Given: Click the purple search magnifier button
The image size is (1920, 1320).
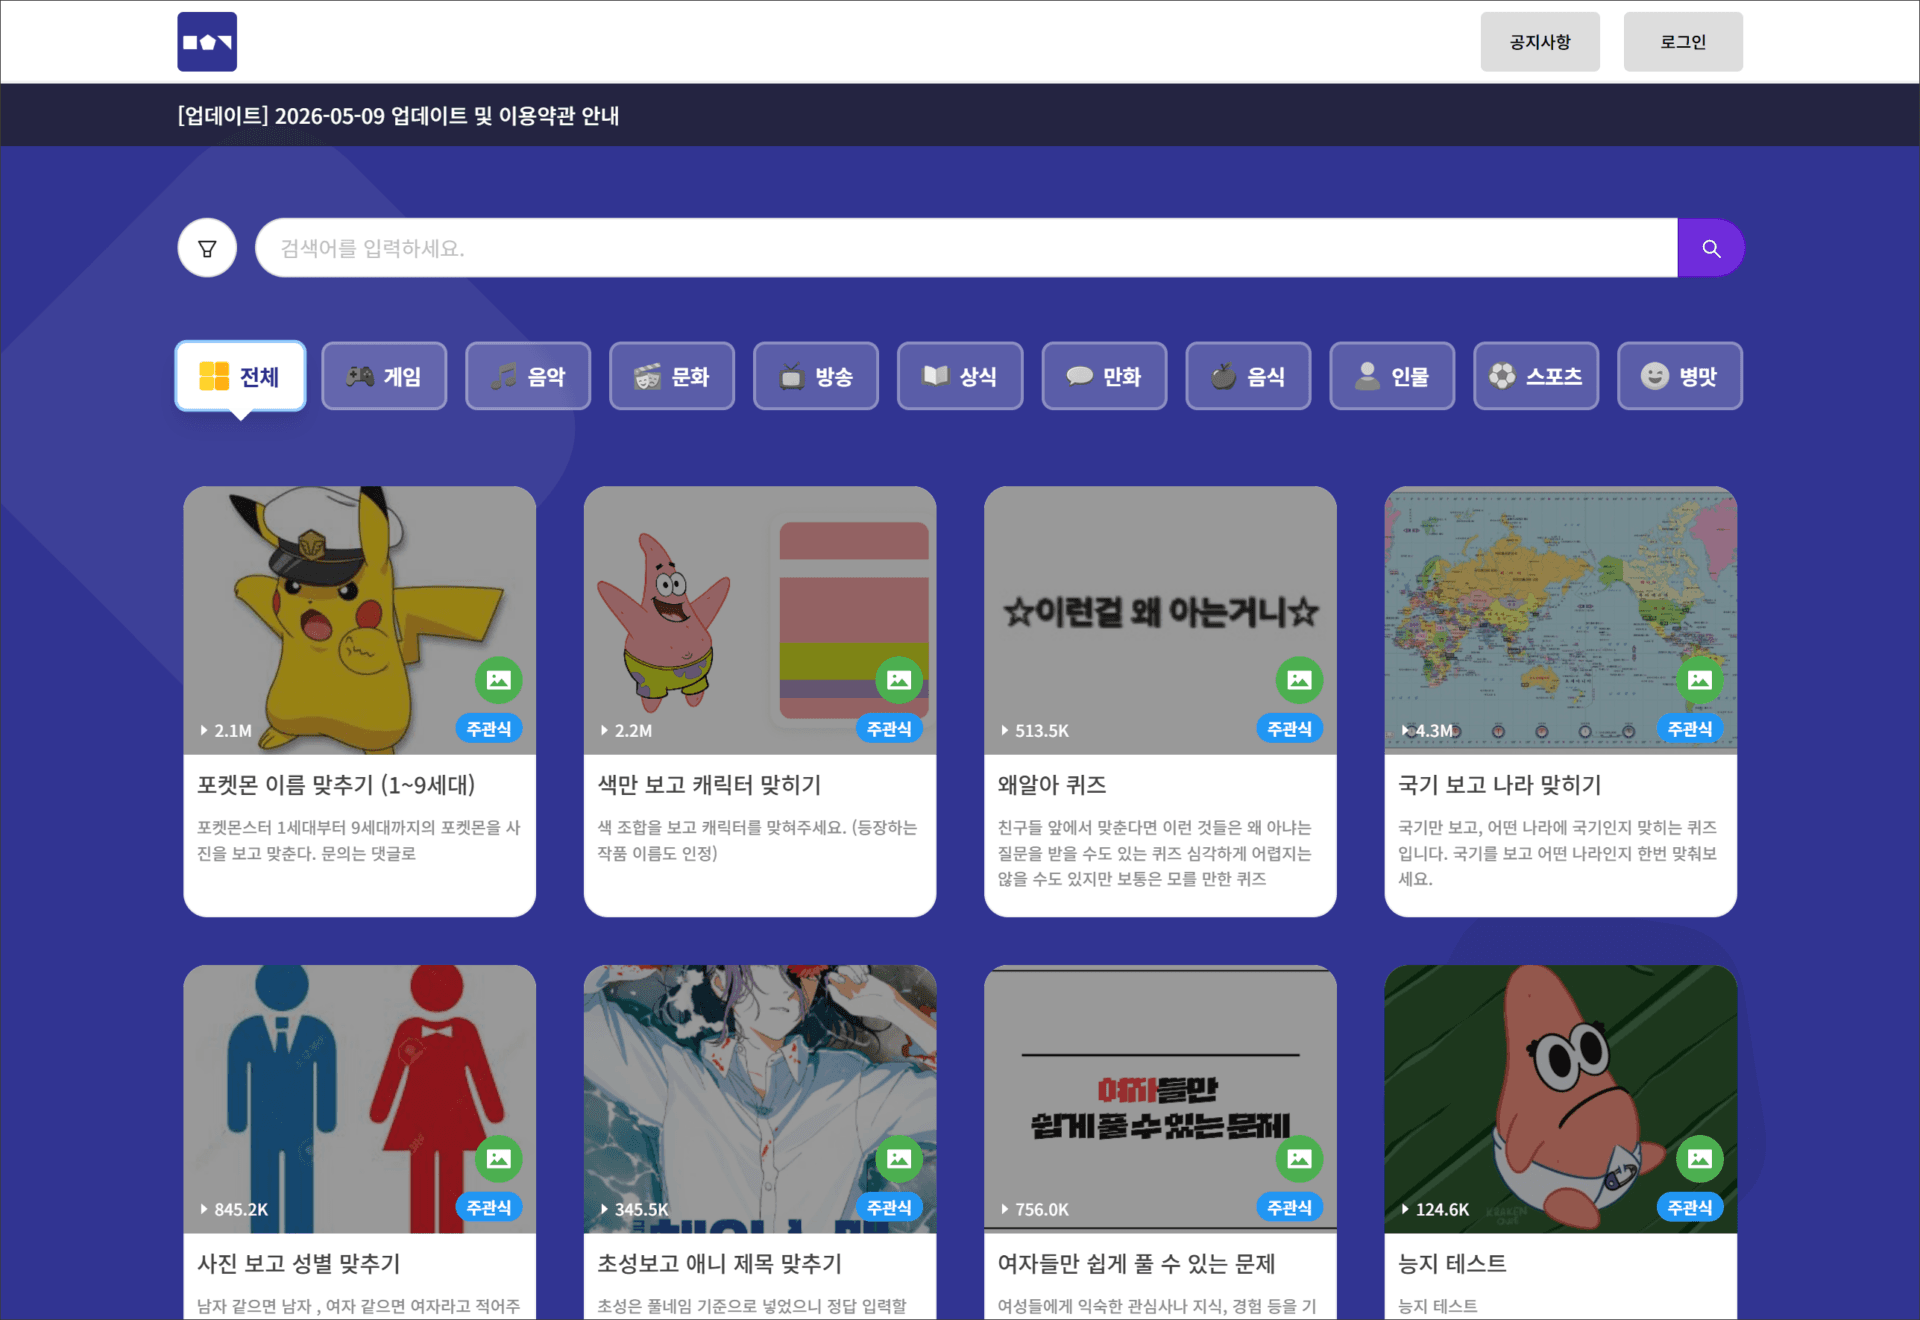Looking at the screenshot, I should point(1711,248).
